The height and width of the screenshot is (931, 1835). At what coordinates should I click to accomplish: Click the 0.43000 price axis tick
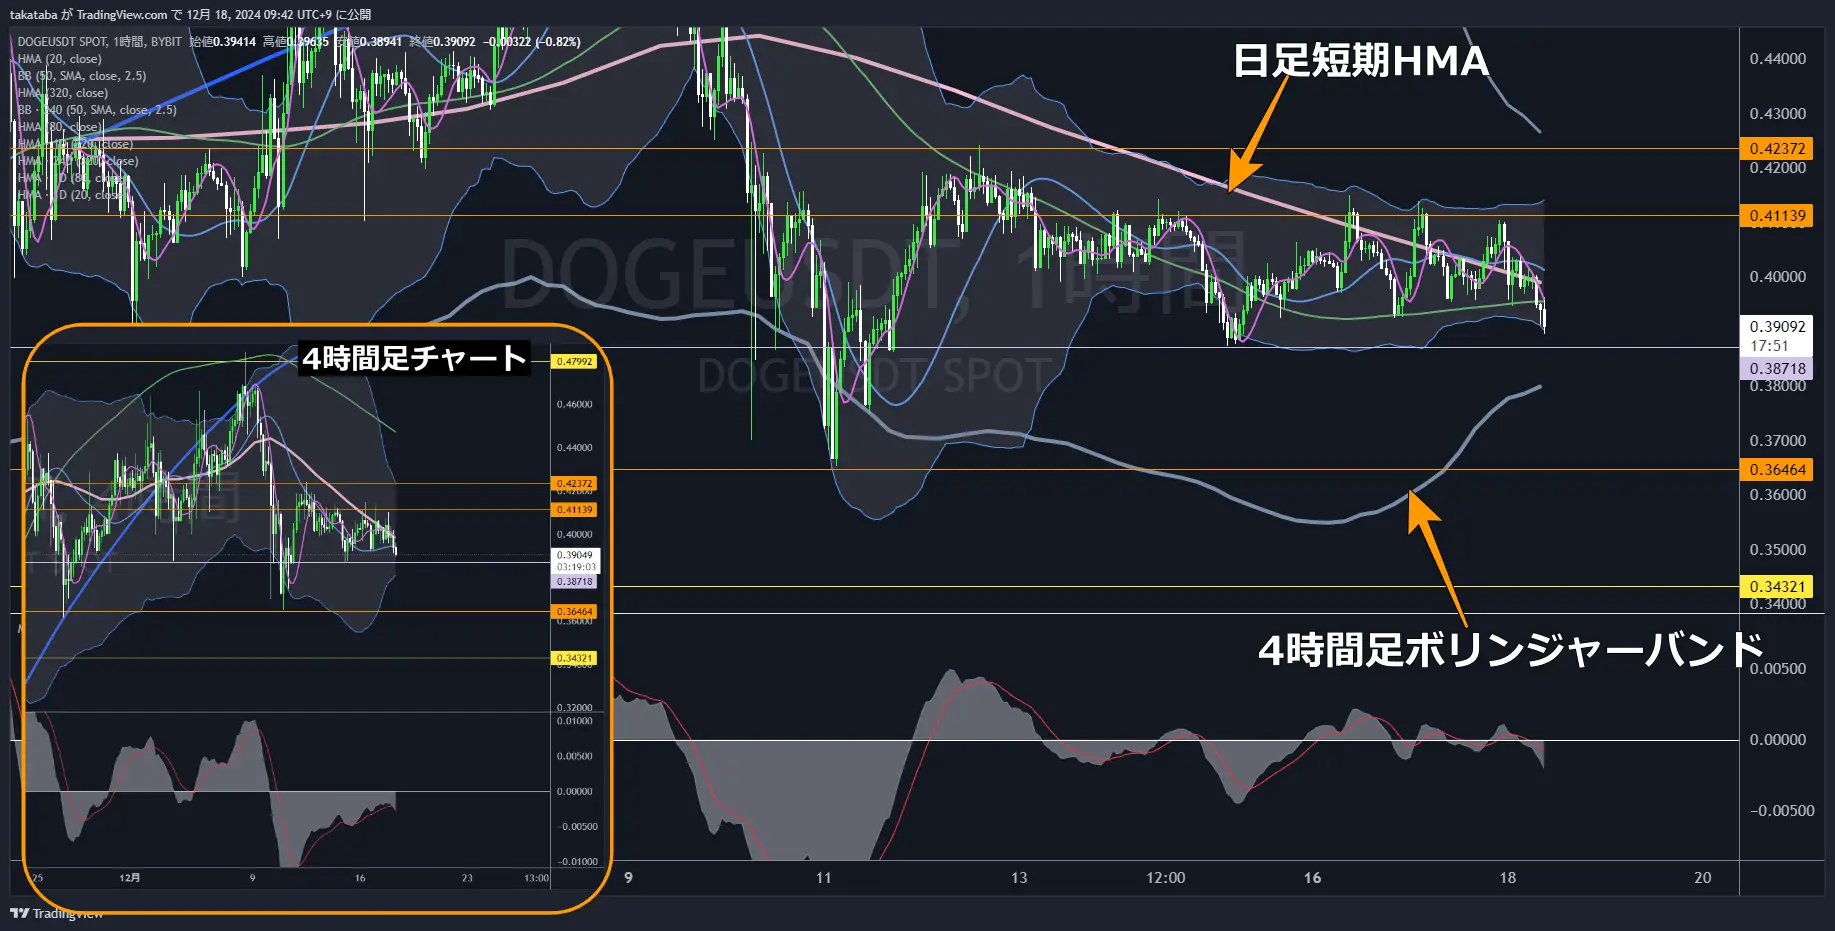click(1777, 114)
